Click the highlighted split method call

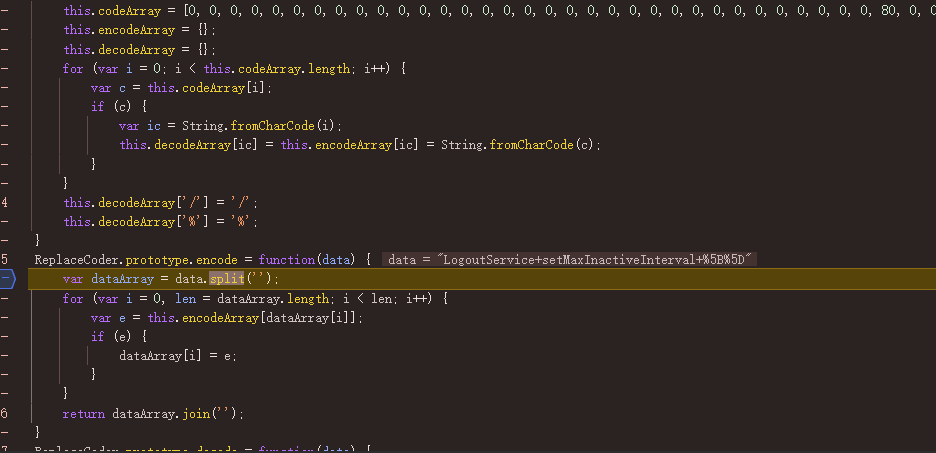(226, 279)
